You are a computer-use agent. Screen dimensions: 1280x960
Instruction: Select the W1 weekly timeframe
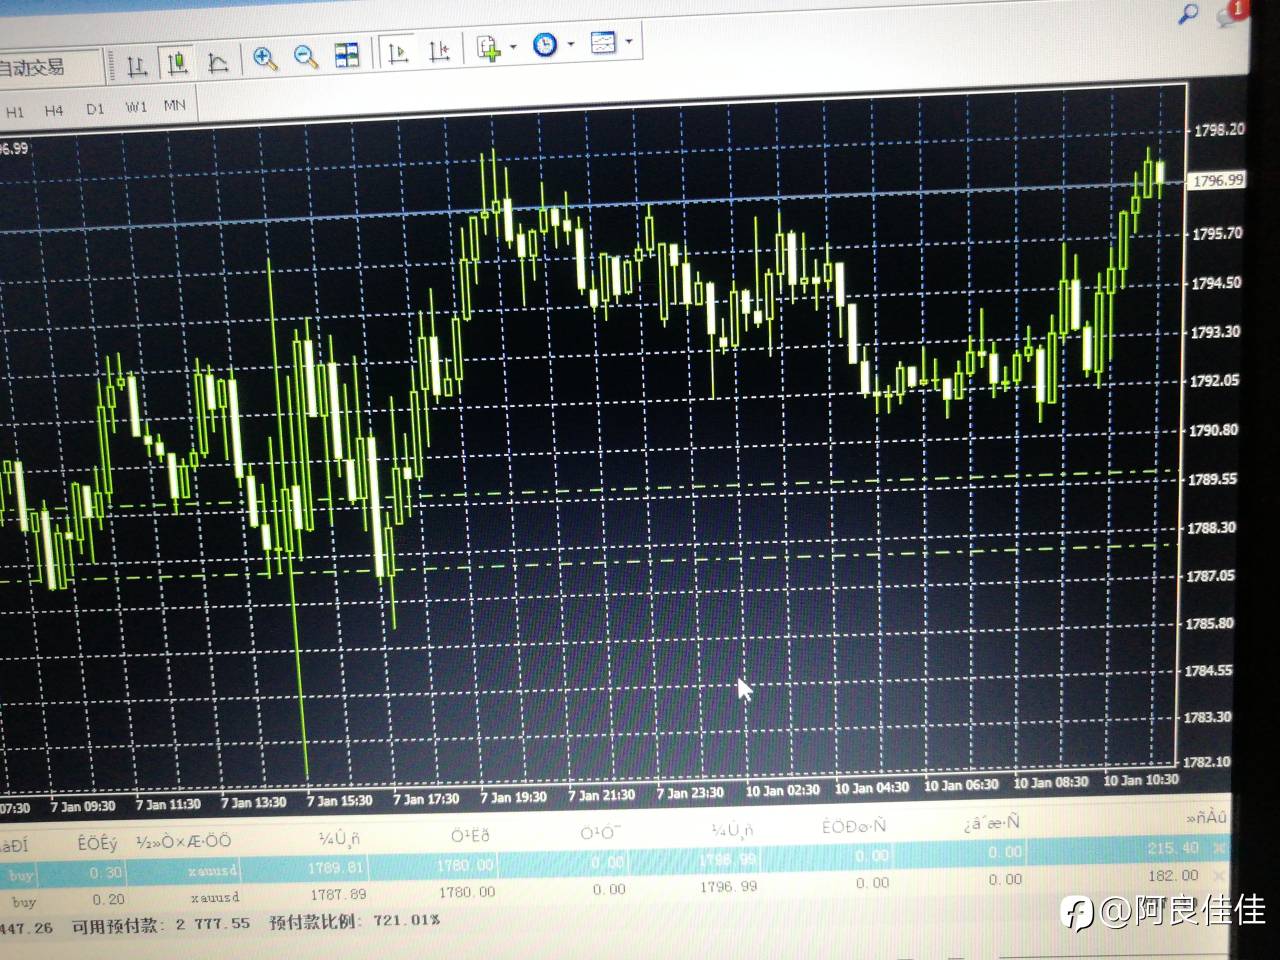click(x=135, y=106)
